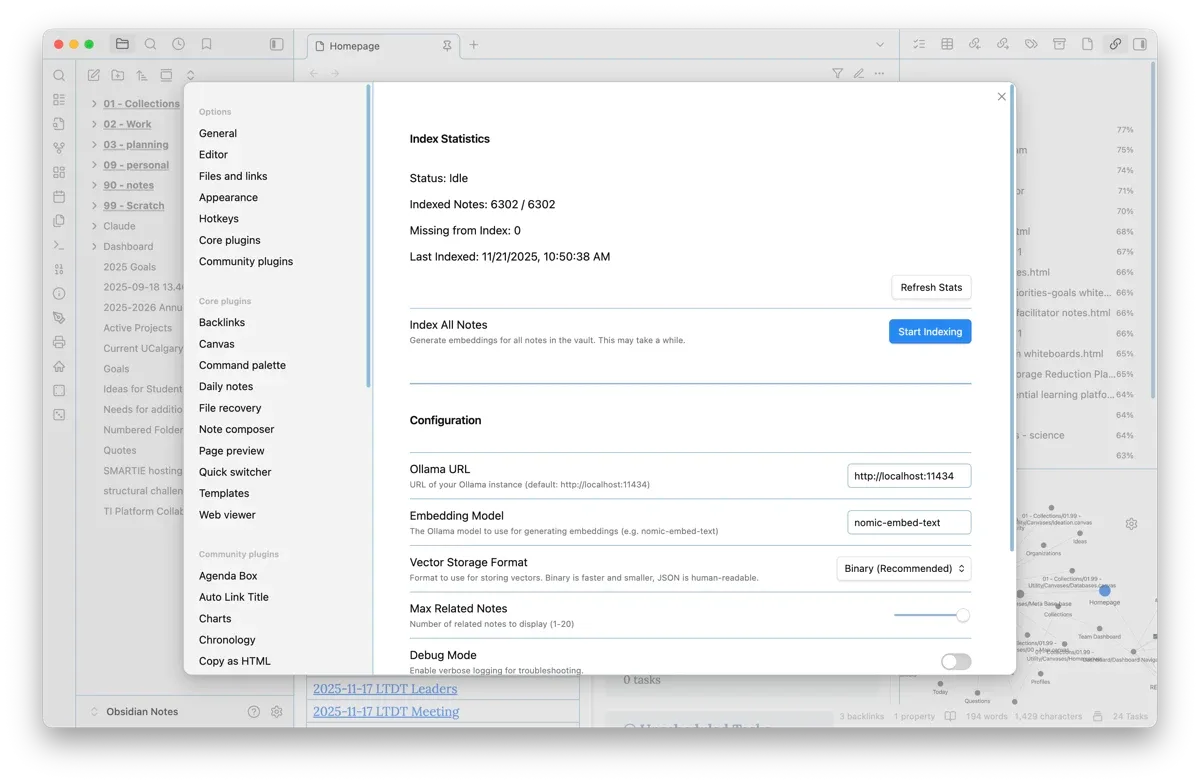Open the 2025-11-17 LTDT Leaders link

click(385, 688)
